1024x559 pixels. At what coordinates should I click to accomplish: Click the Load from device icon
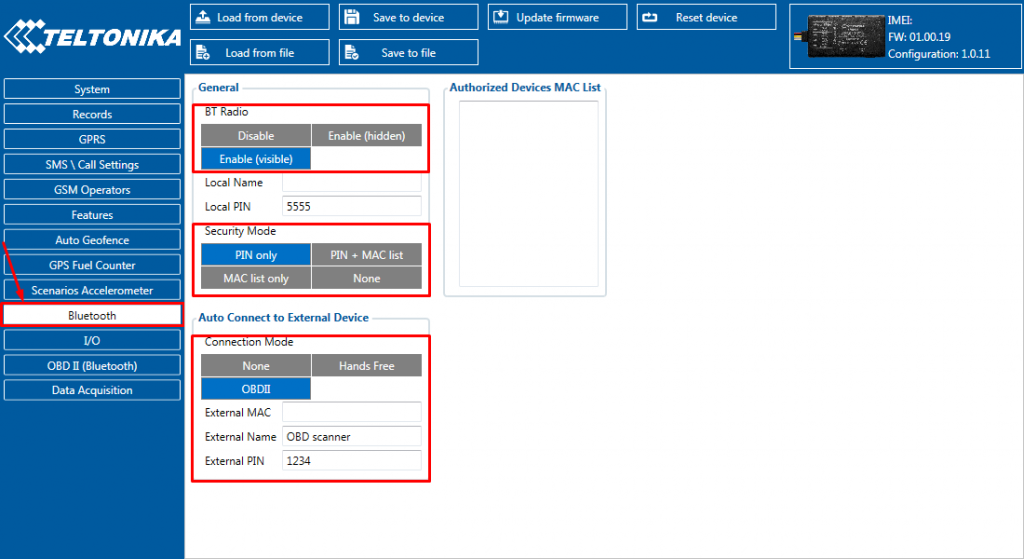pyautogui.click(x=203, y=17)
